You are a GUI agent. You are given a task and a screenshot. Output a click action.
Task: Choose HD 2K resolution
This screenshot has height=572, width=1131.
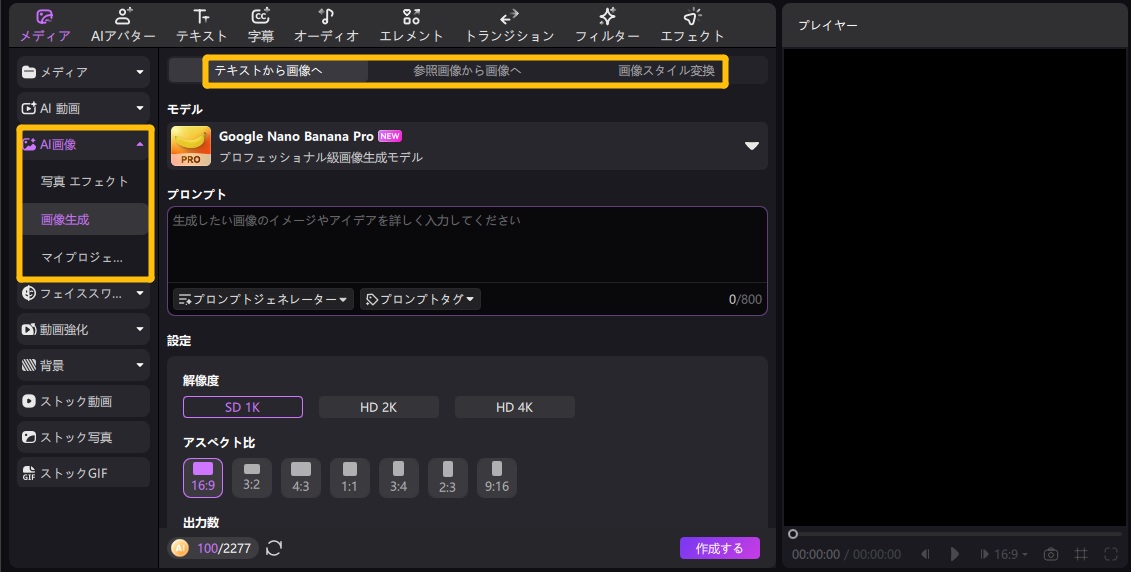click(379, 407)
